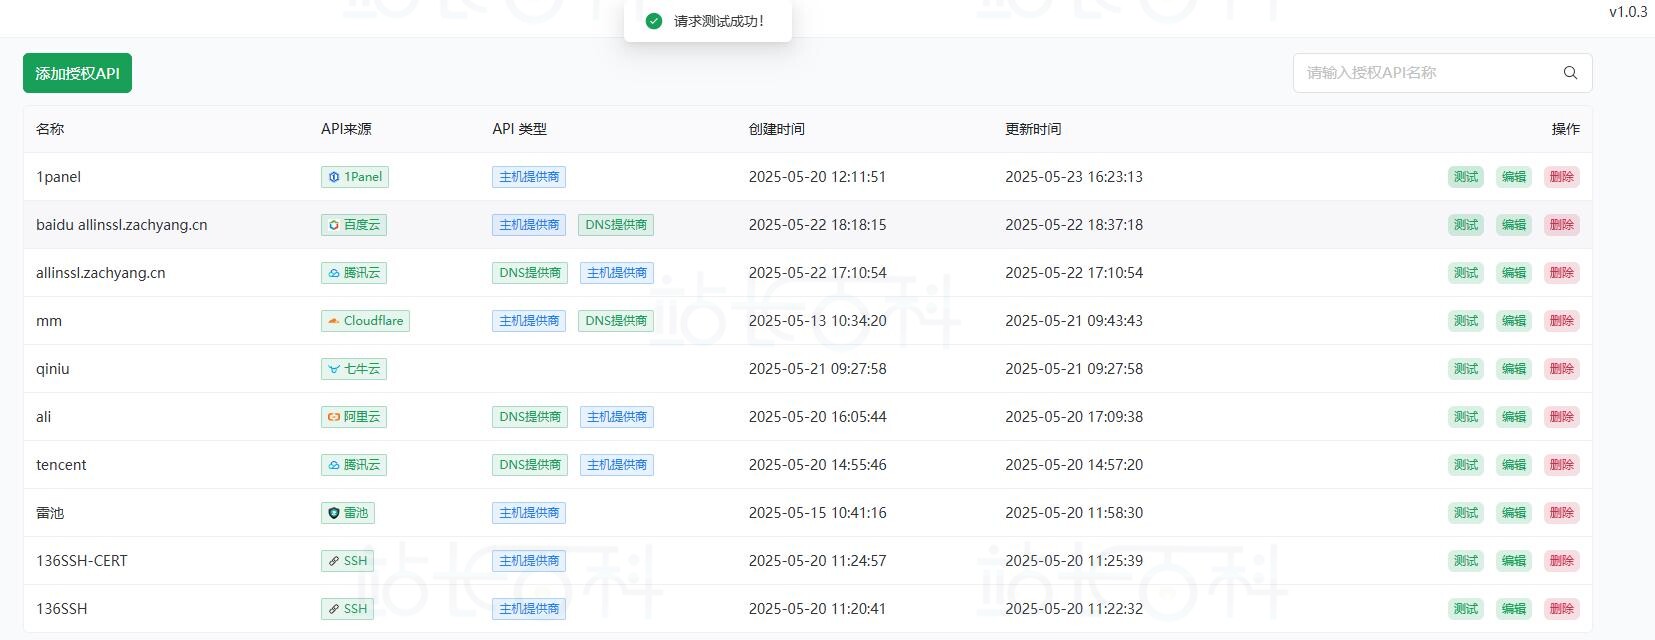Click the v1.0.3 version label
The image size is (1655, 640).
pos(1628,12)
